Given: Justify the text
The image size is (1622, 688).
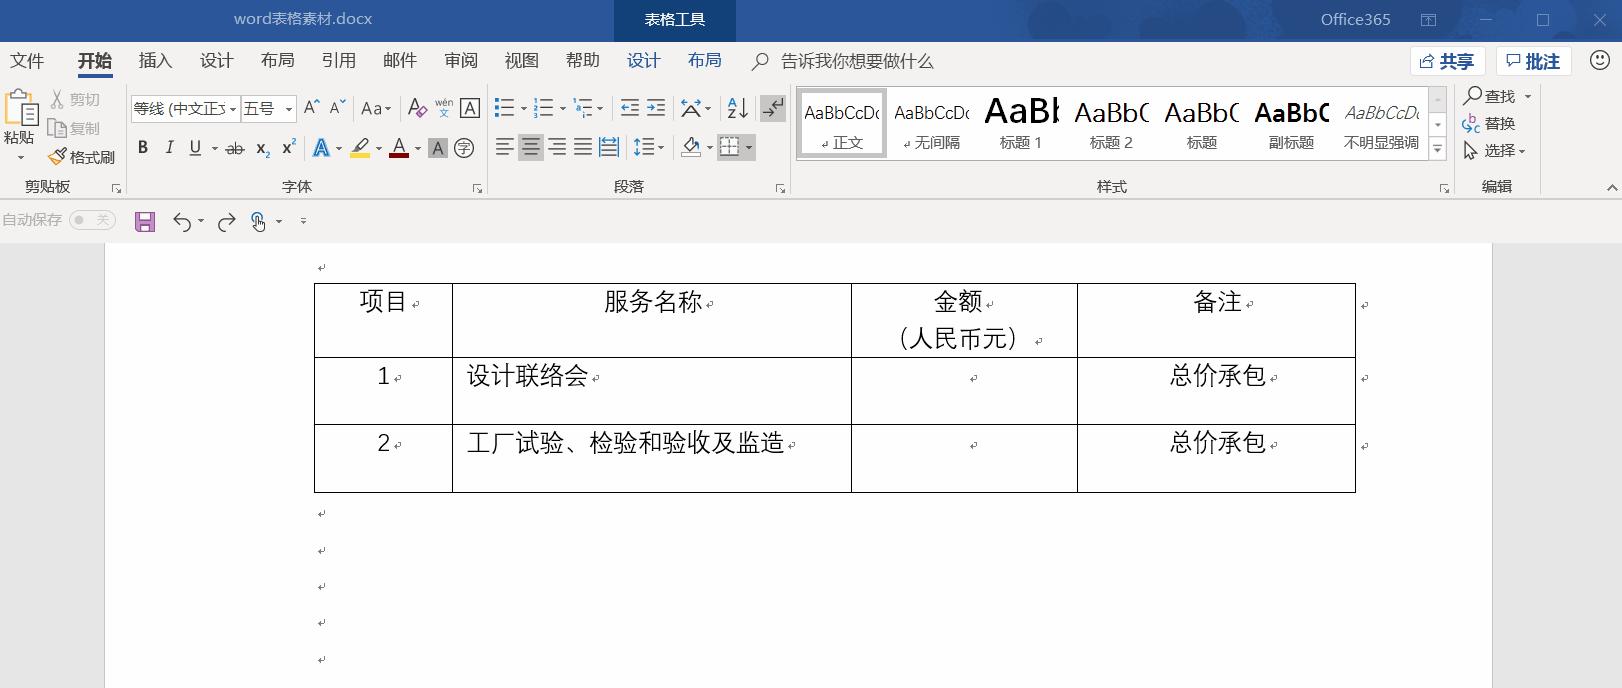Looking at the screenshot, I should click(x=582, y=148).
